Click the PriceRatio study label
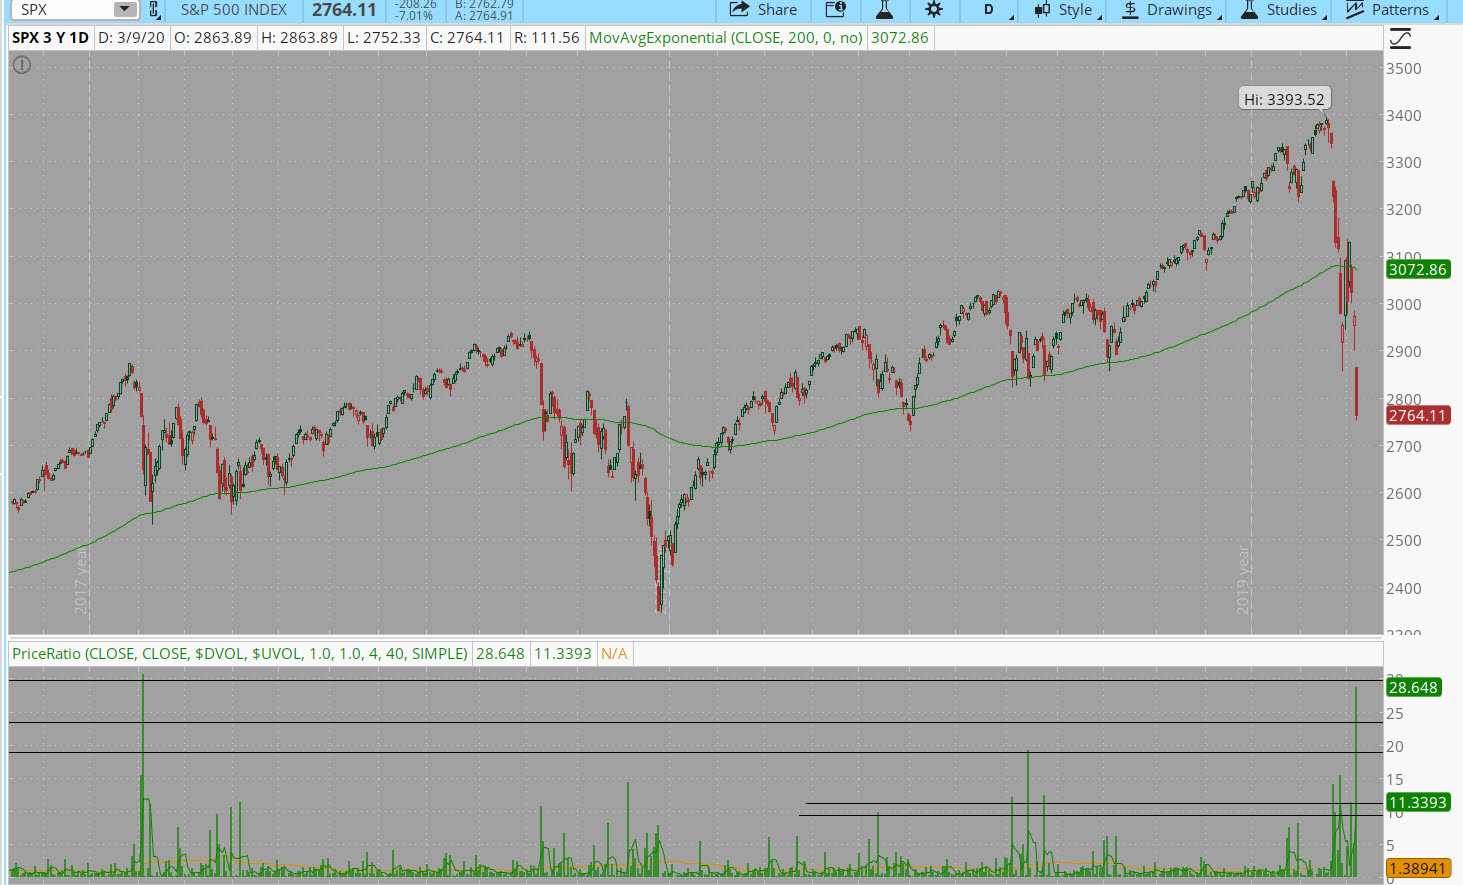This screenshot has width=1463, height=885. pyautogui.click(x=240, y=654)
